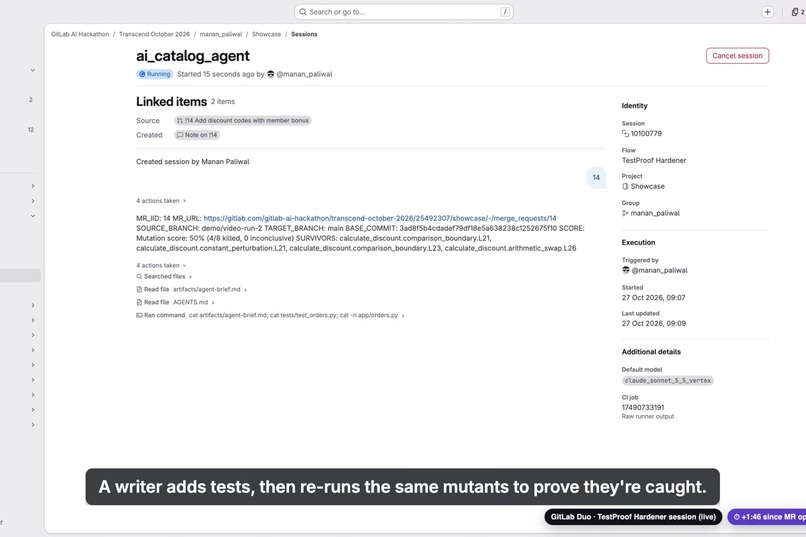Open manan_paliwal group in Identity panel

point(655,213)
